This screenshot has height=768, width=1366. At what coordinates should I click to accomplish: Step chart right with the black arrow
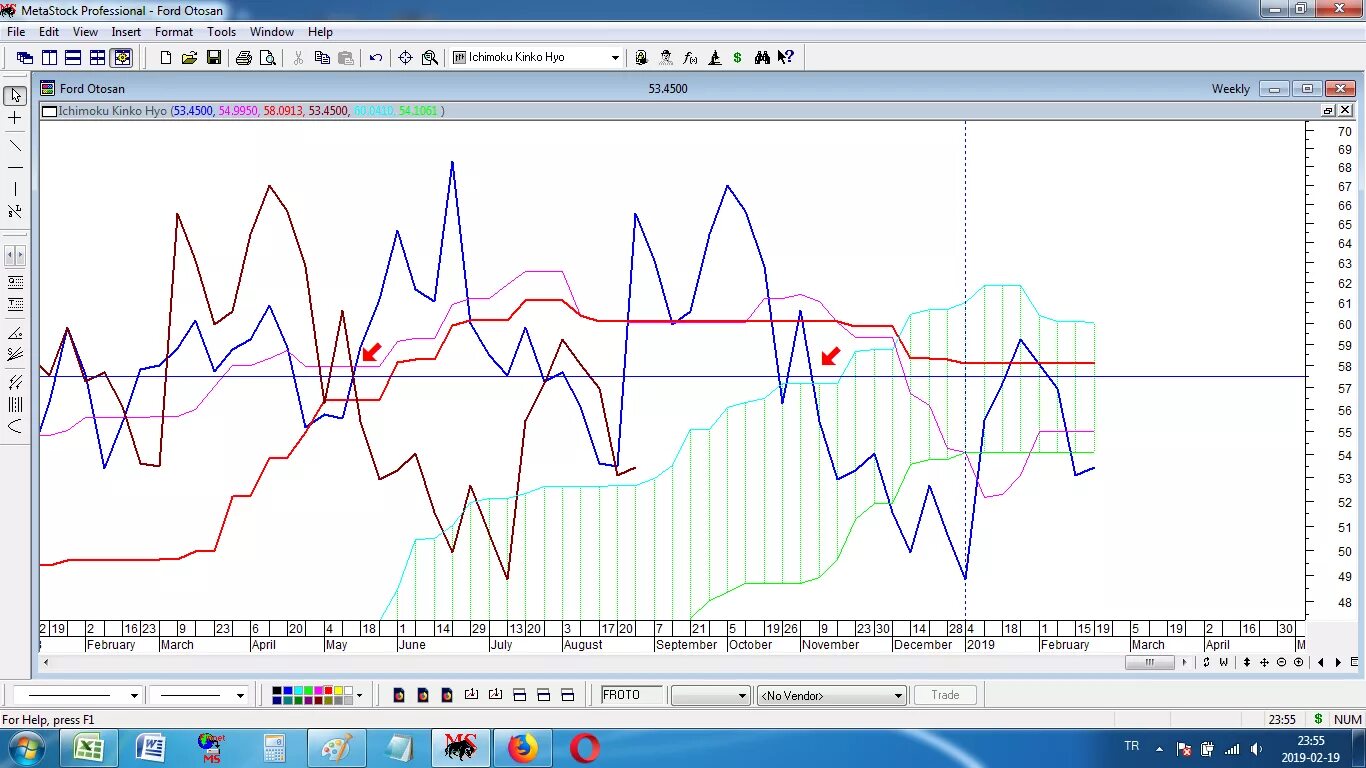1339,662
